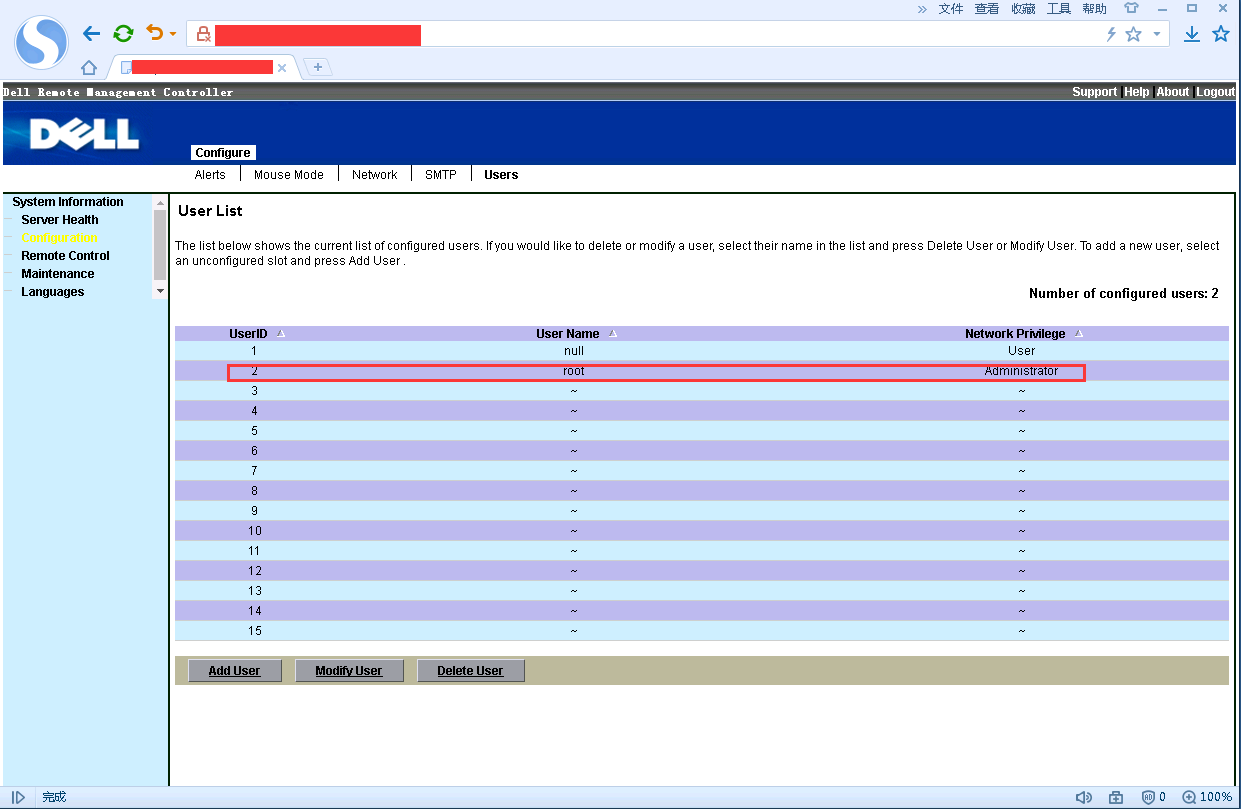Click the Delete User button
This screenshot has width=1241, height=809.
(x=470, y=671)
